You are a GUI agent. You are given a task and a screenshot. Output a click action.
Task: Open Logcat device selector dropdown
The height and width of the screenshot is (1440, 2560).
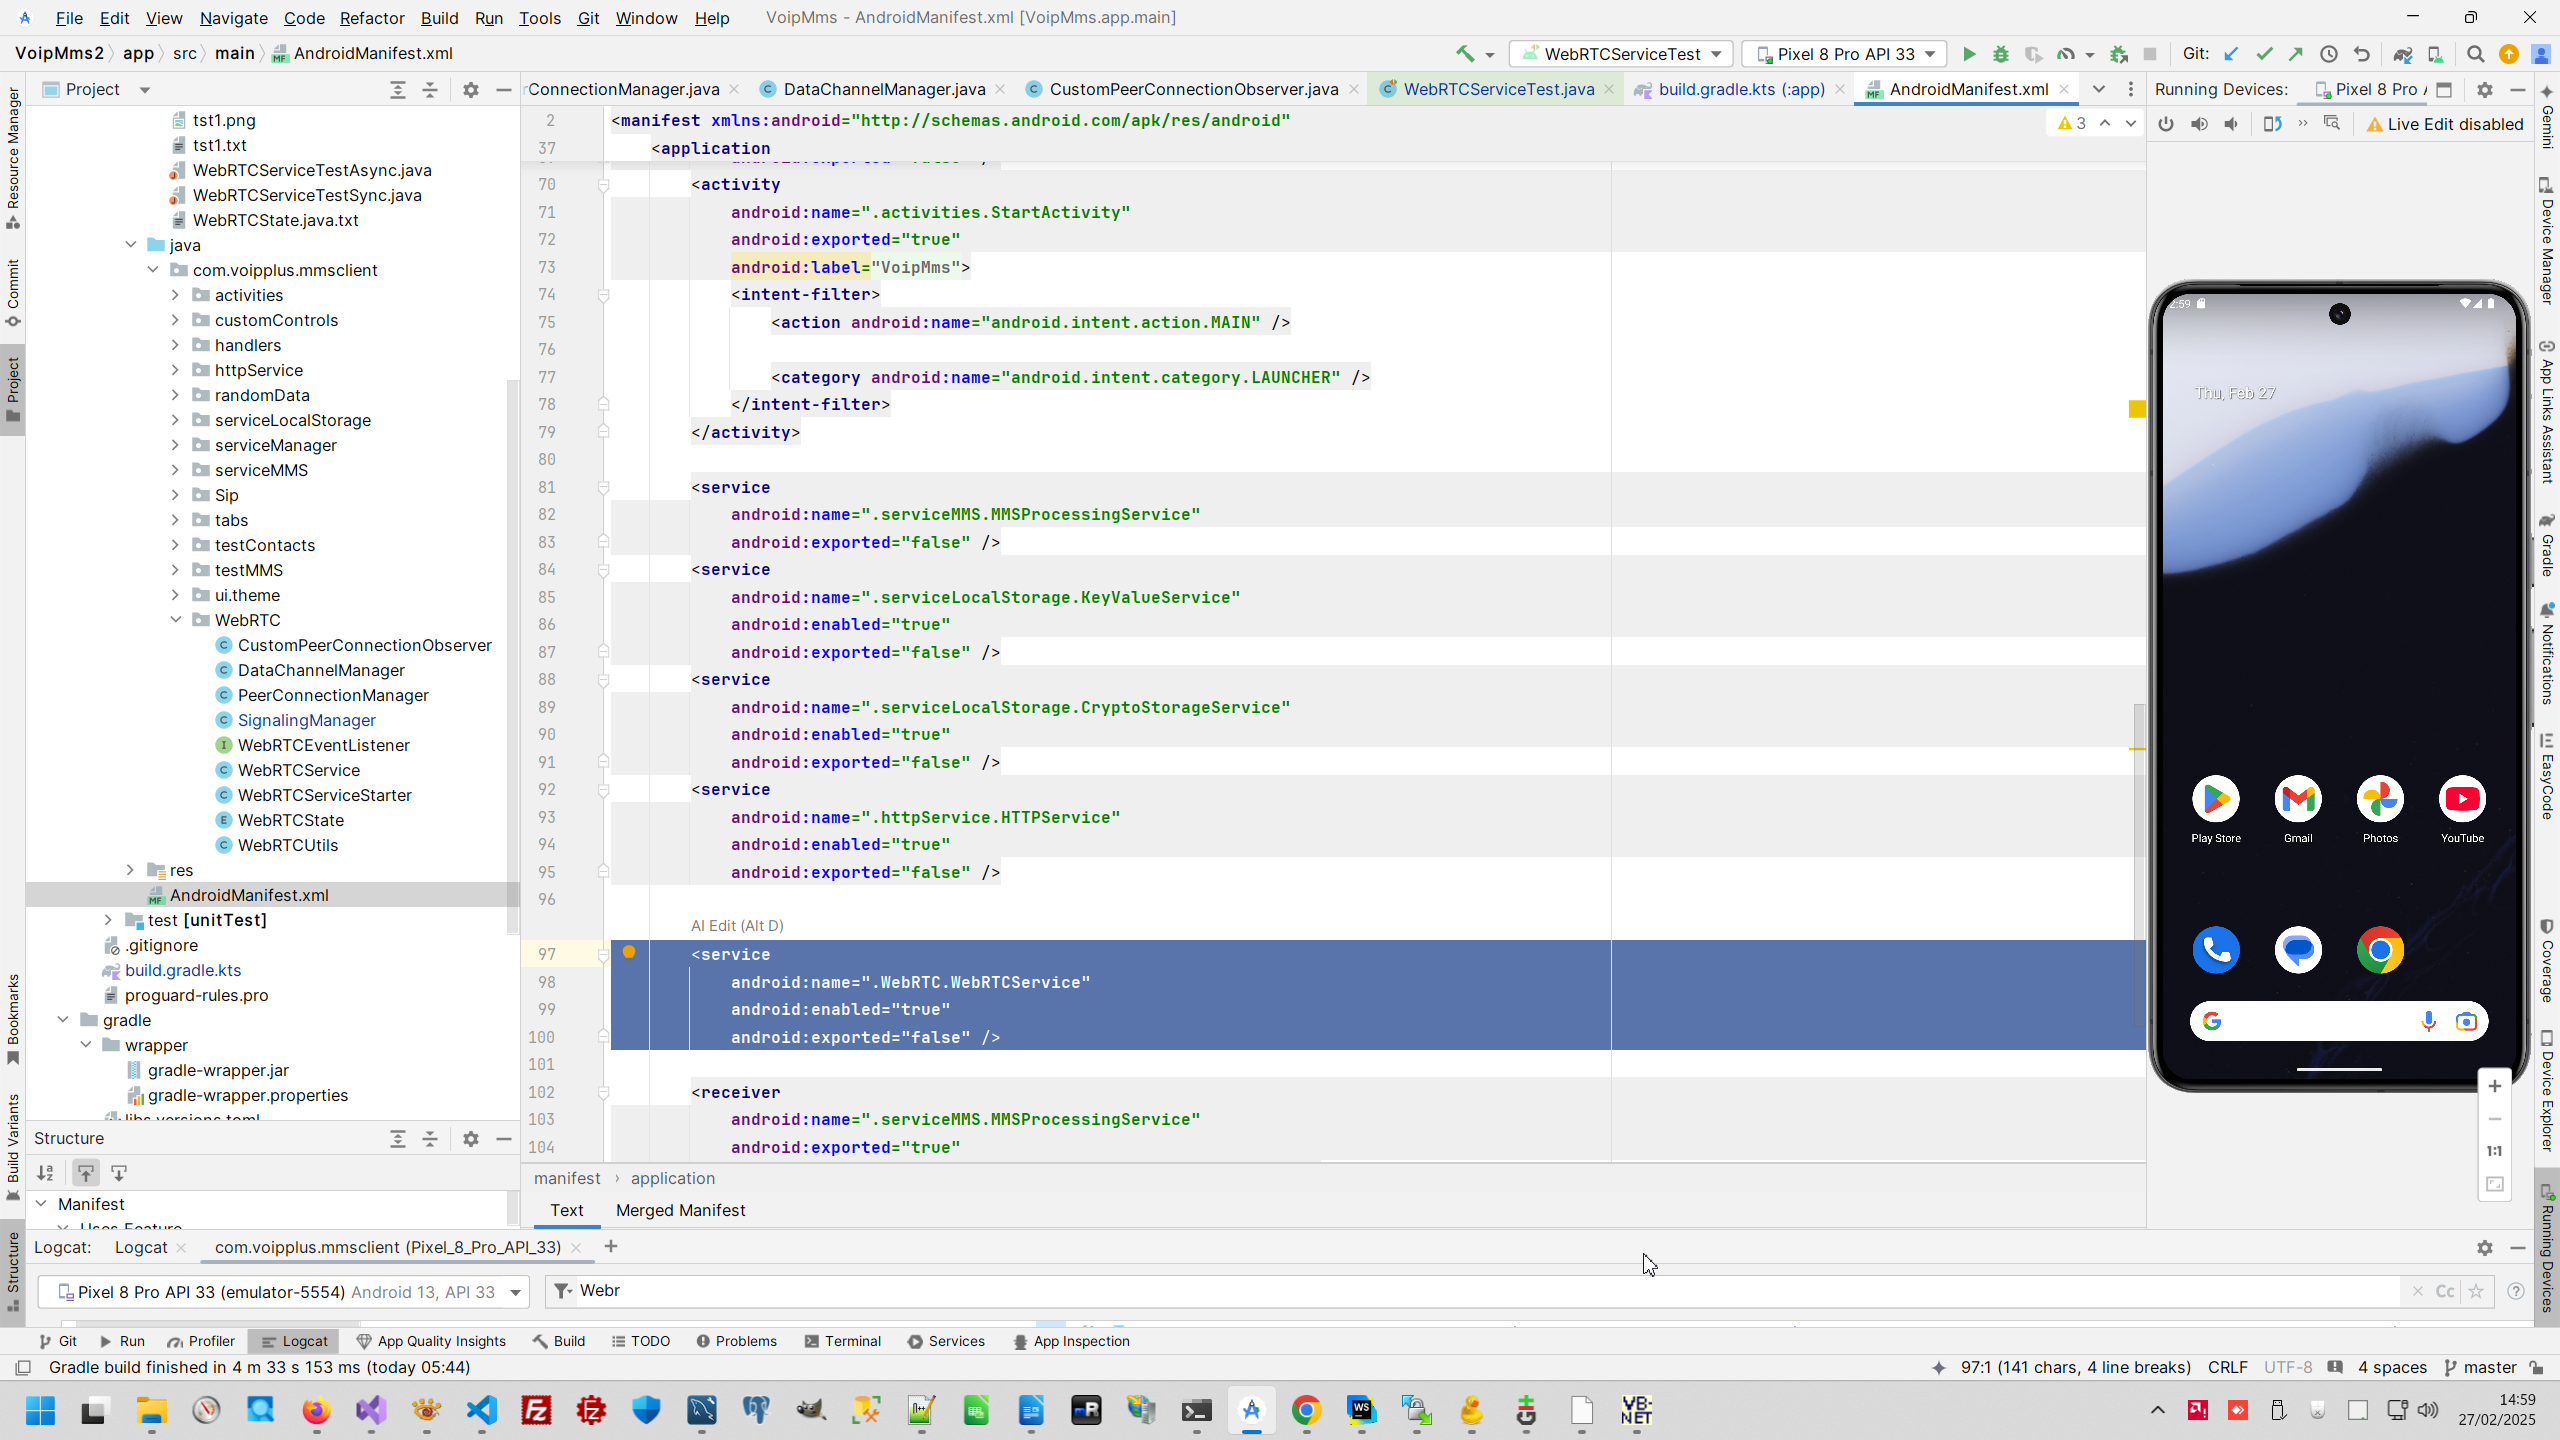tap(284, 1292)
